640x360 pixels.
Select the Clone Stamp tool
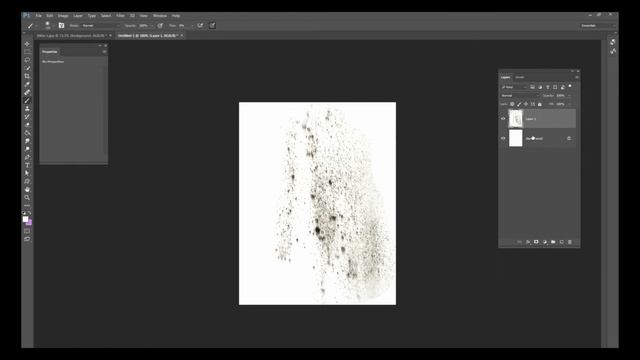[x=27, y=109]
